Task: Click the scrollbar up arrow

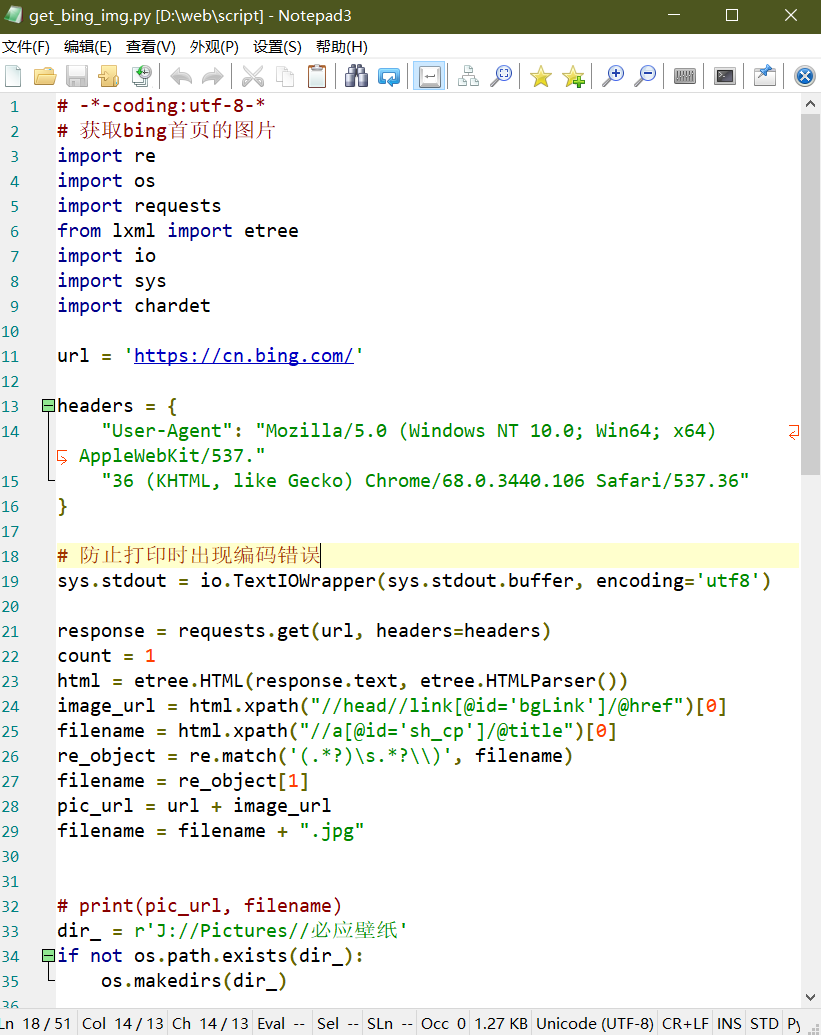Action: point(810,104)
